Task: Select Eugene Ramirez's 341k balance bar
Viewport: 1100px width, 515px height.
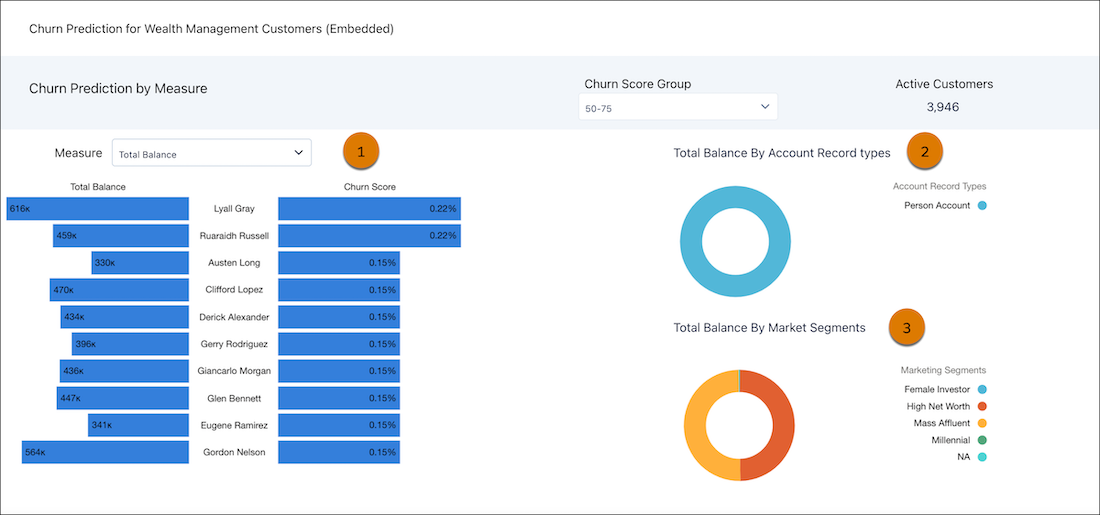Action: coord(138,425)
